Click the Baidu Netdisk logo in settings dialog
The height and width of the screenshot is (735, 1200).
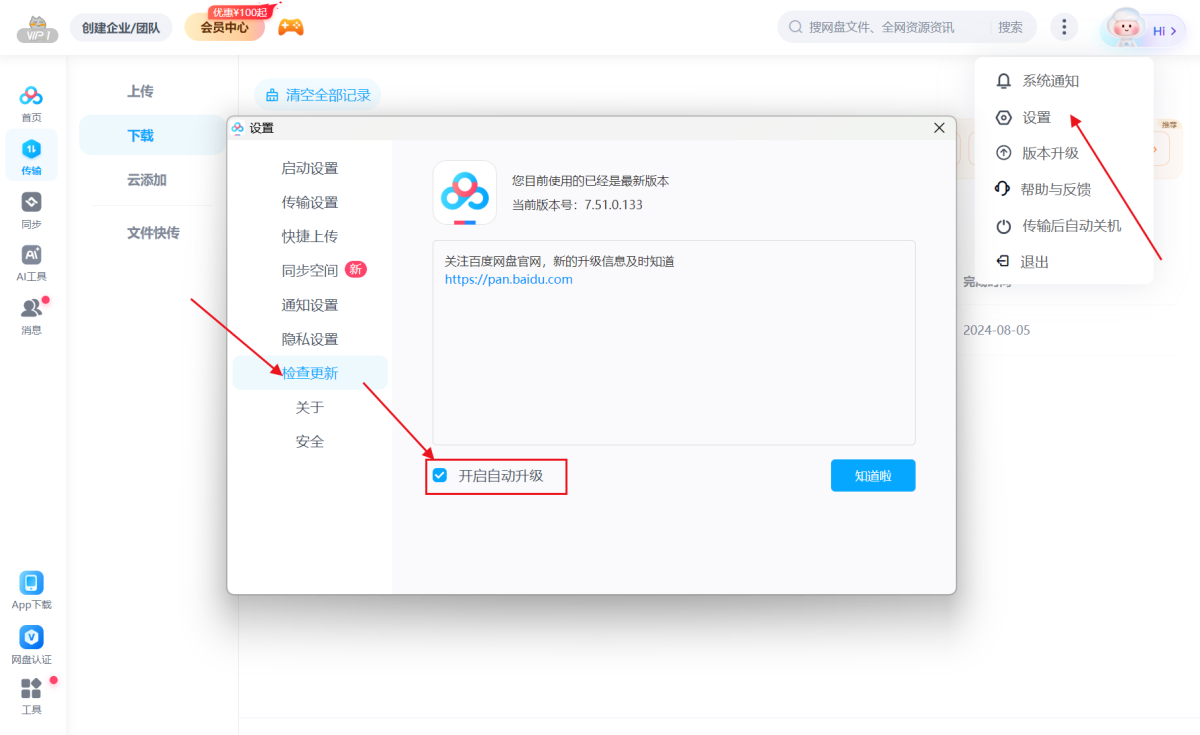click(465, 192)
